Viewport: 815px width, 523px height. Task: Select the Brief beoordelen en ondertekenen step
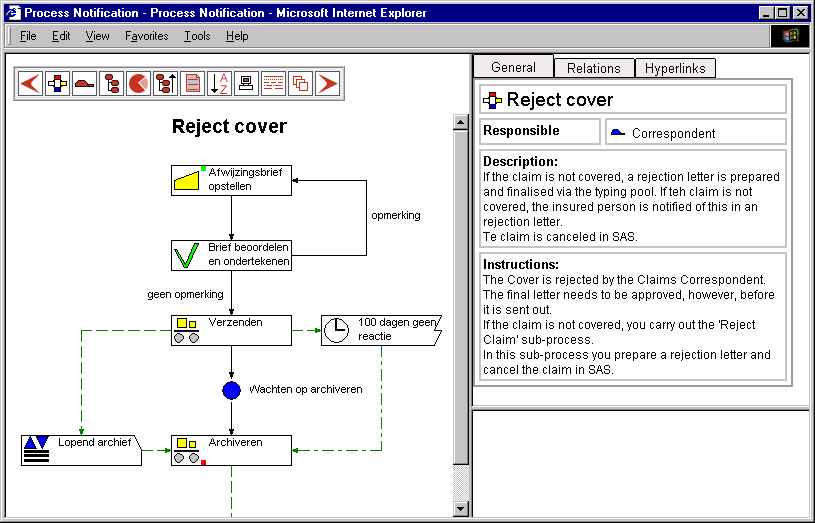pyautogui.click(x=231, y=255)
